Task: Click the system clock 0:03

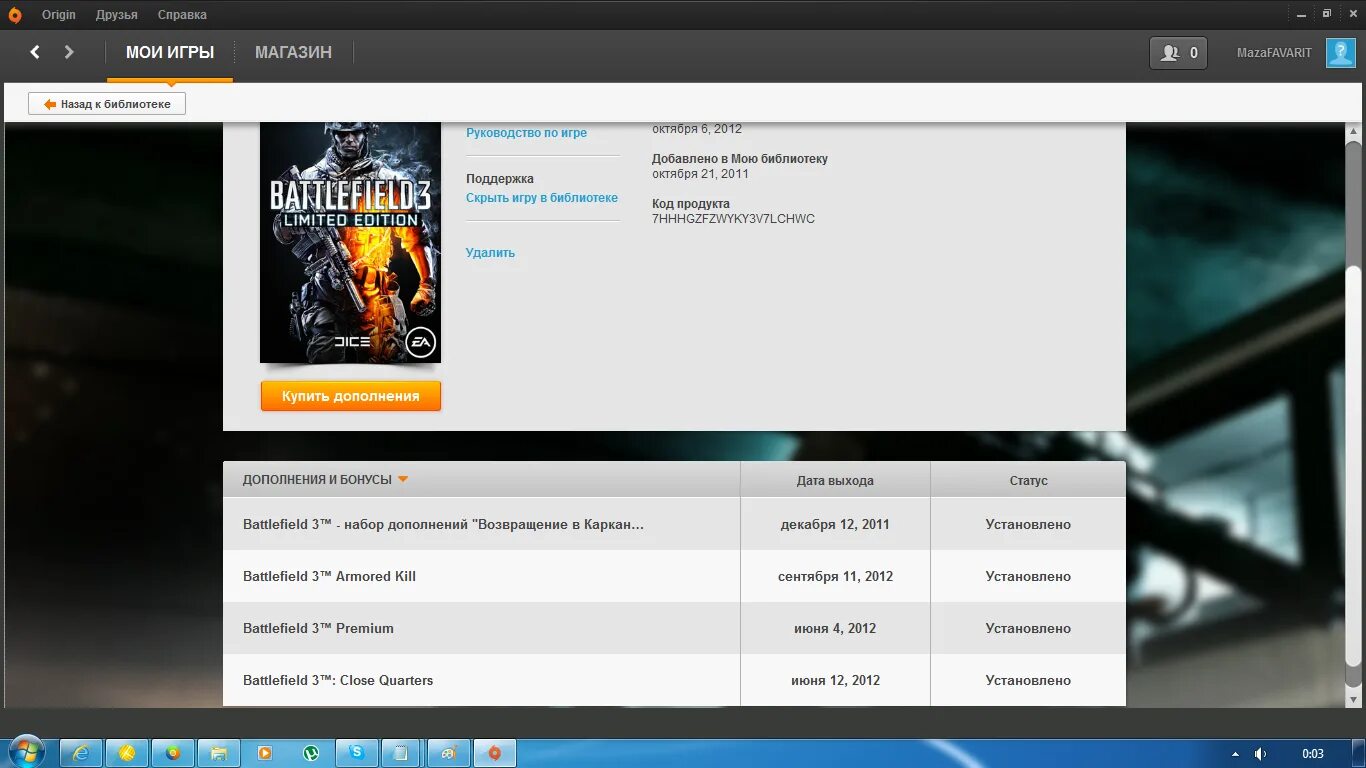Action: (x=1313, y=754)
